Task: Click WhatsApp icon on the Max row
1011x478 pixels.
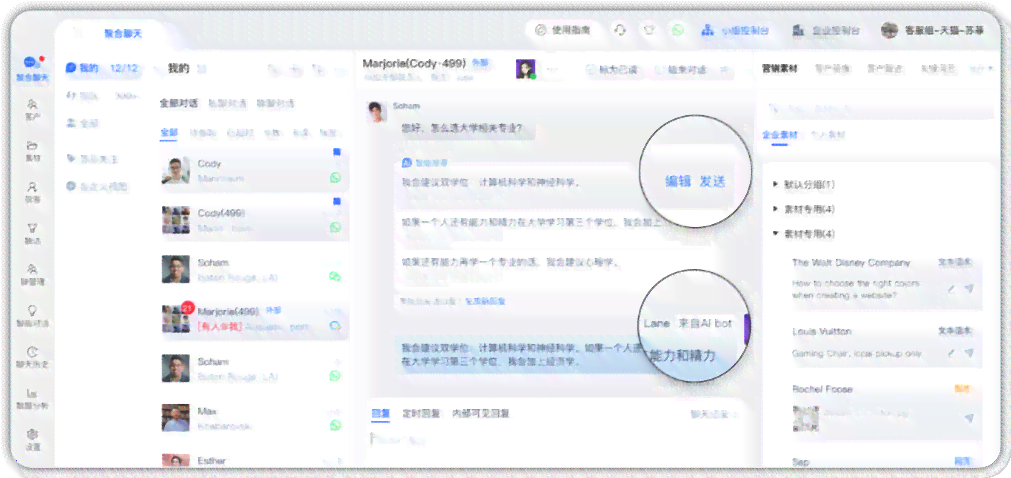Action: (335, 425)
